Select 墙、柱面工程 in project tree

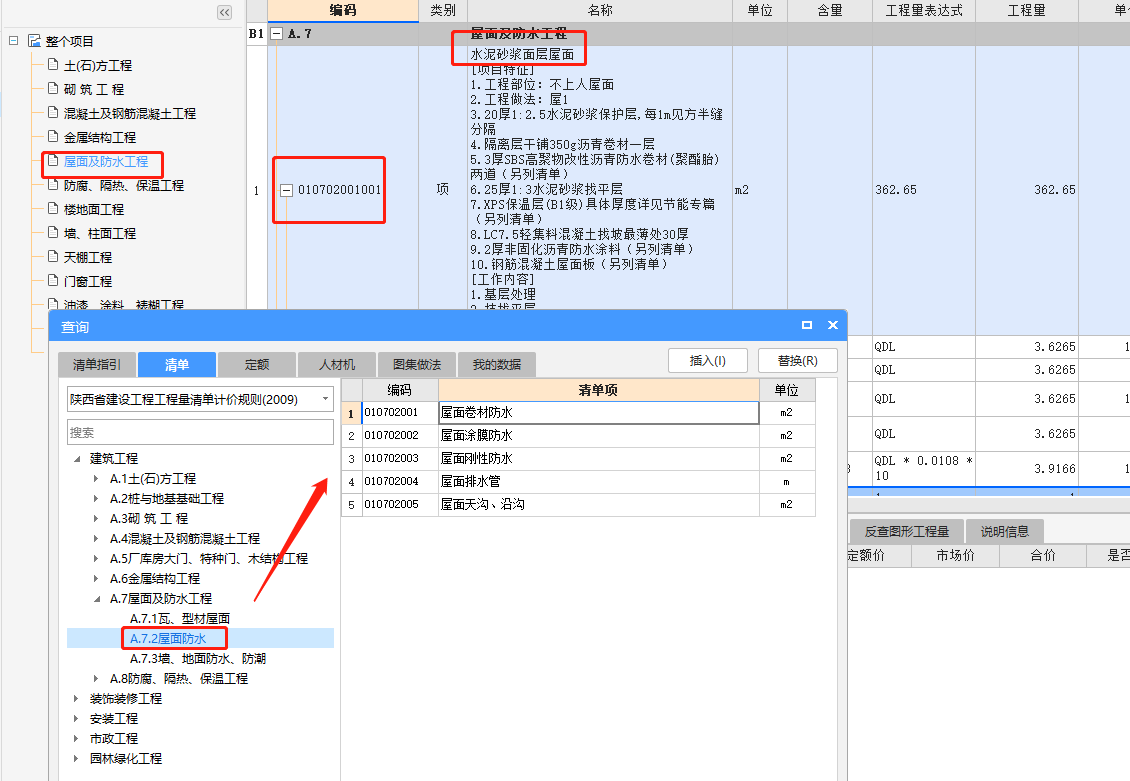click(99, 233)
